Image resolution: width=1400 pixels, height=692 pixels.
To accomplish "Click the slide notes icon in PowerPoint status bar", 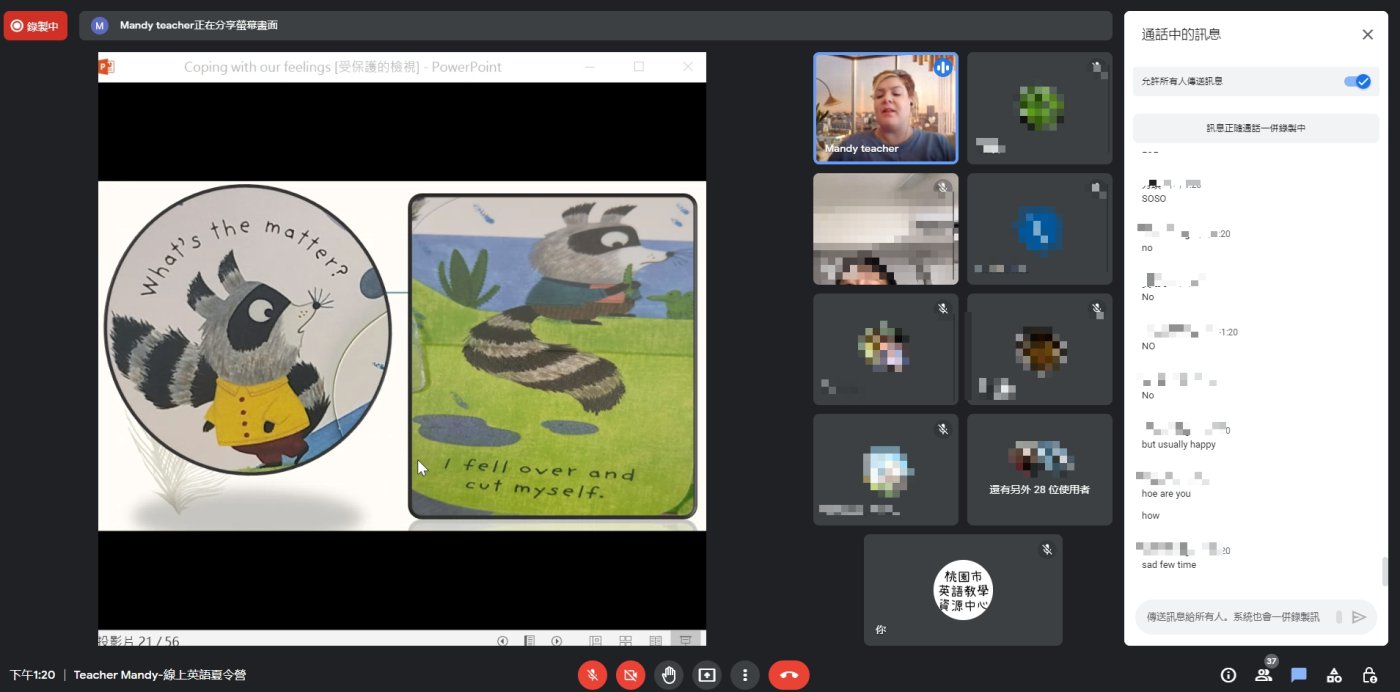I will click(530, 641).
